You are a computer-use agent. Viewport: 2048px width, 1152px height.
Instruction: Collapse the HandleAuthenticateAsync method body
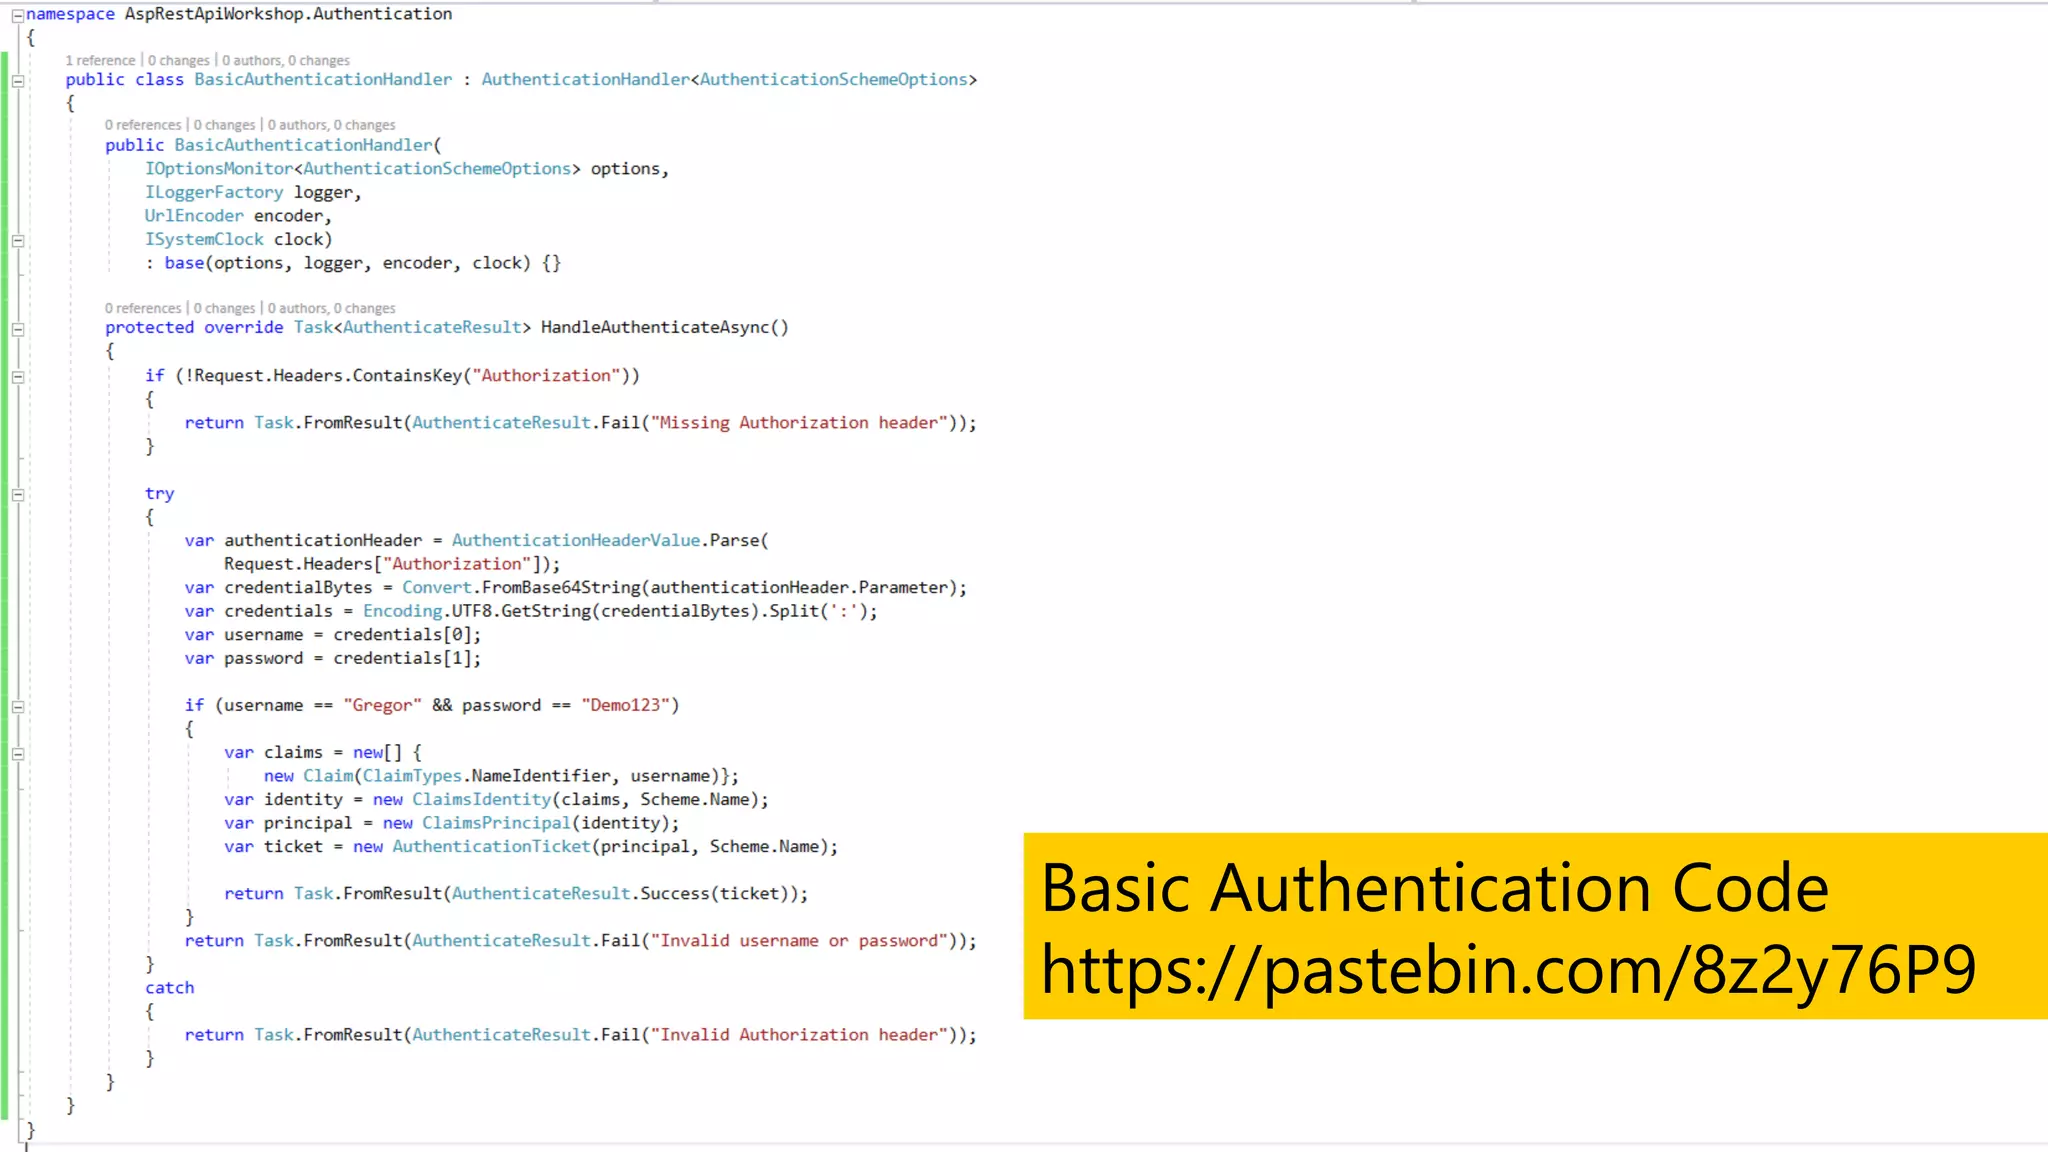pos(17,329)
